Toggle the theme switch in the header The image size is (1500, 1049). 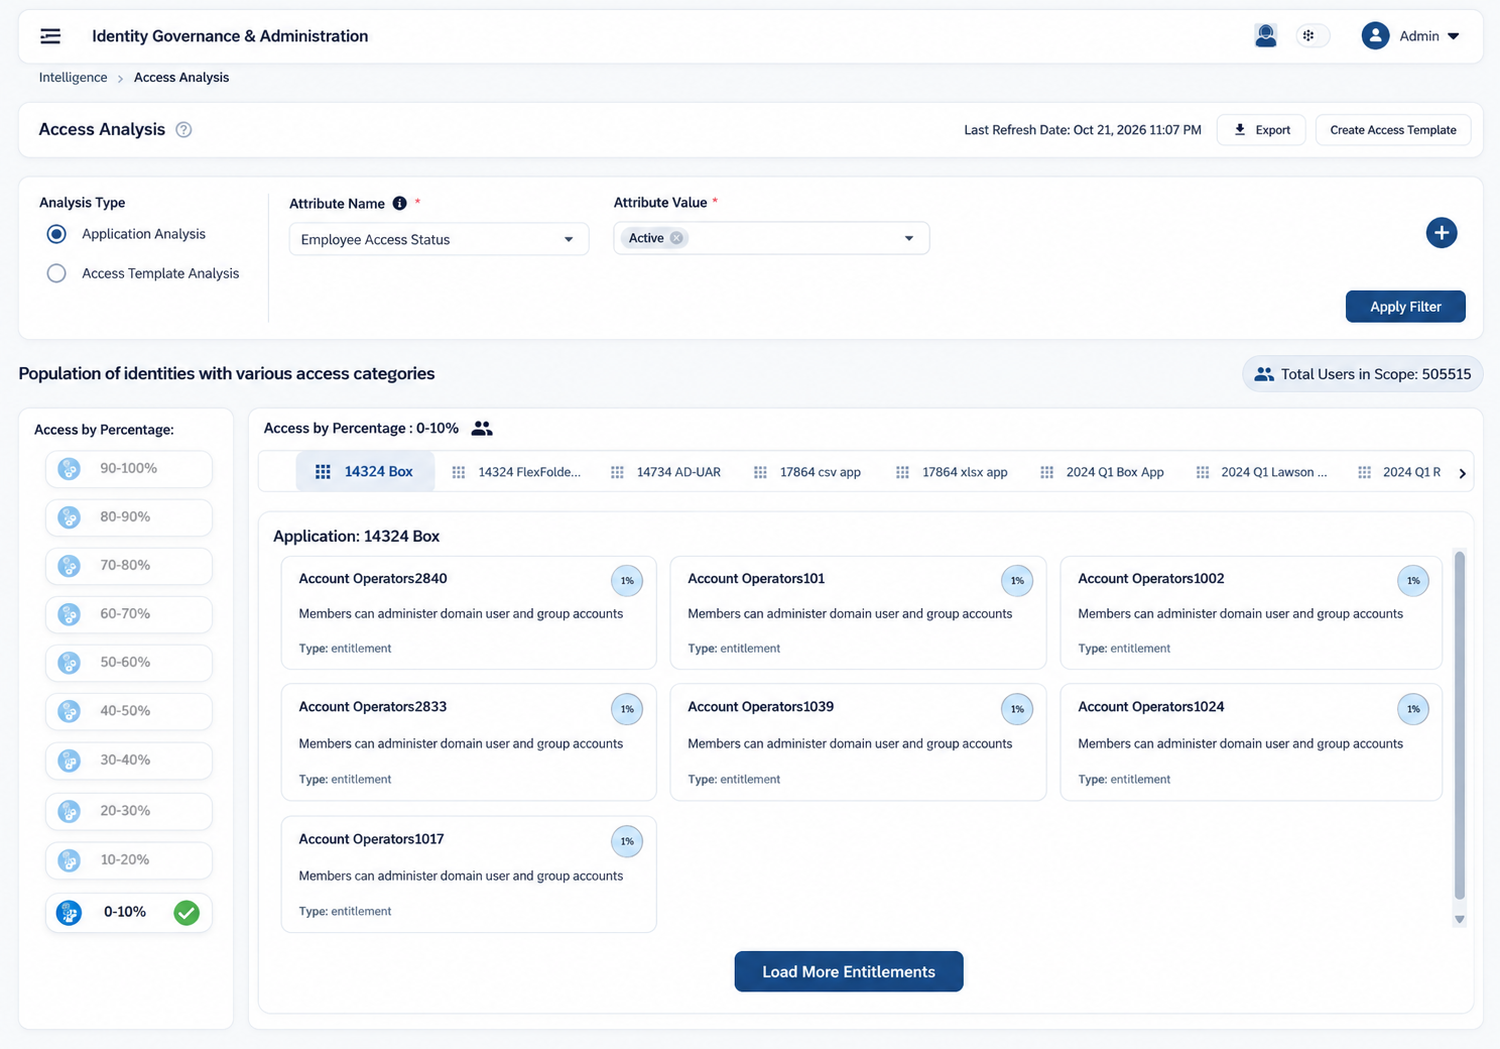click(1312, 36)
